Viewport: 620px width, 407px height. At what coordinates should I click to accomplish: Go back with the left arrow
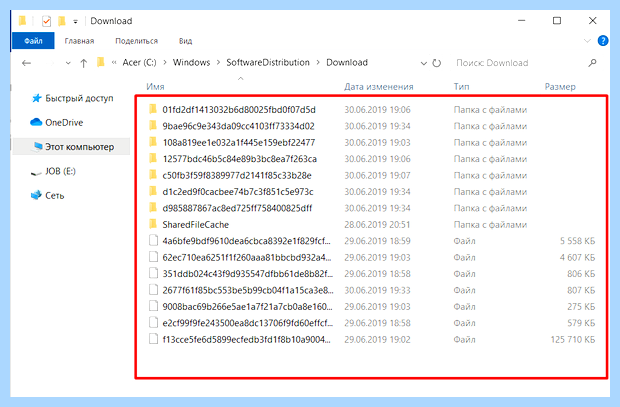(26, 63)
